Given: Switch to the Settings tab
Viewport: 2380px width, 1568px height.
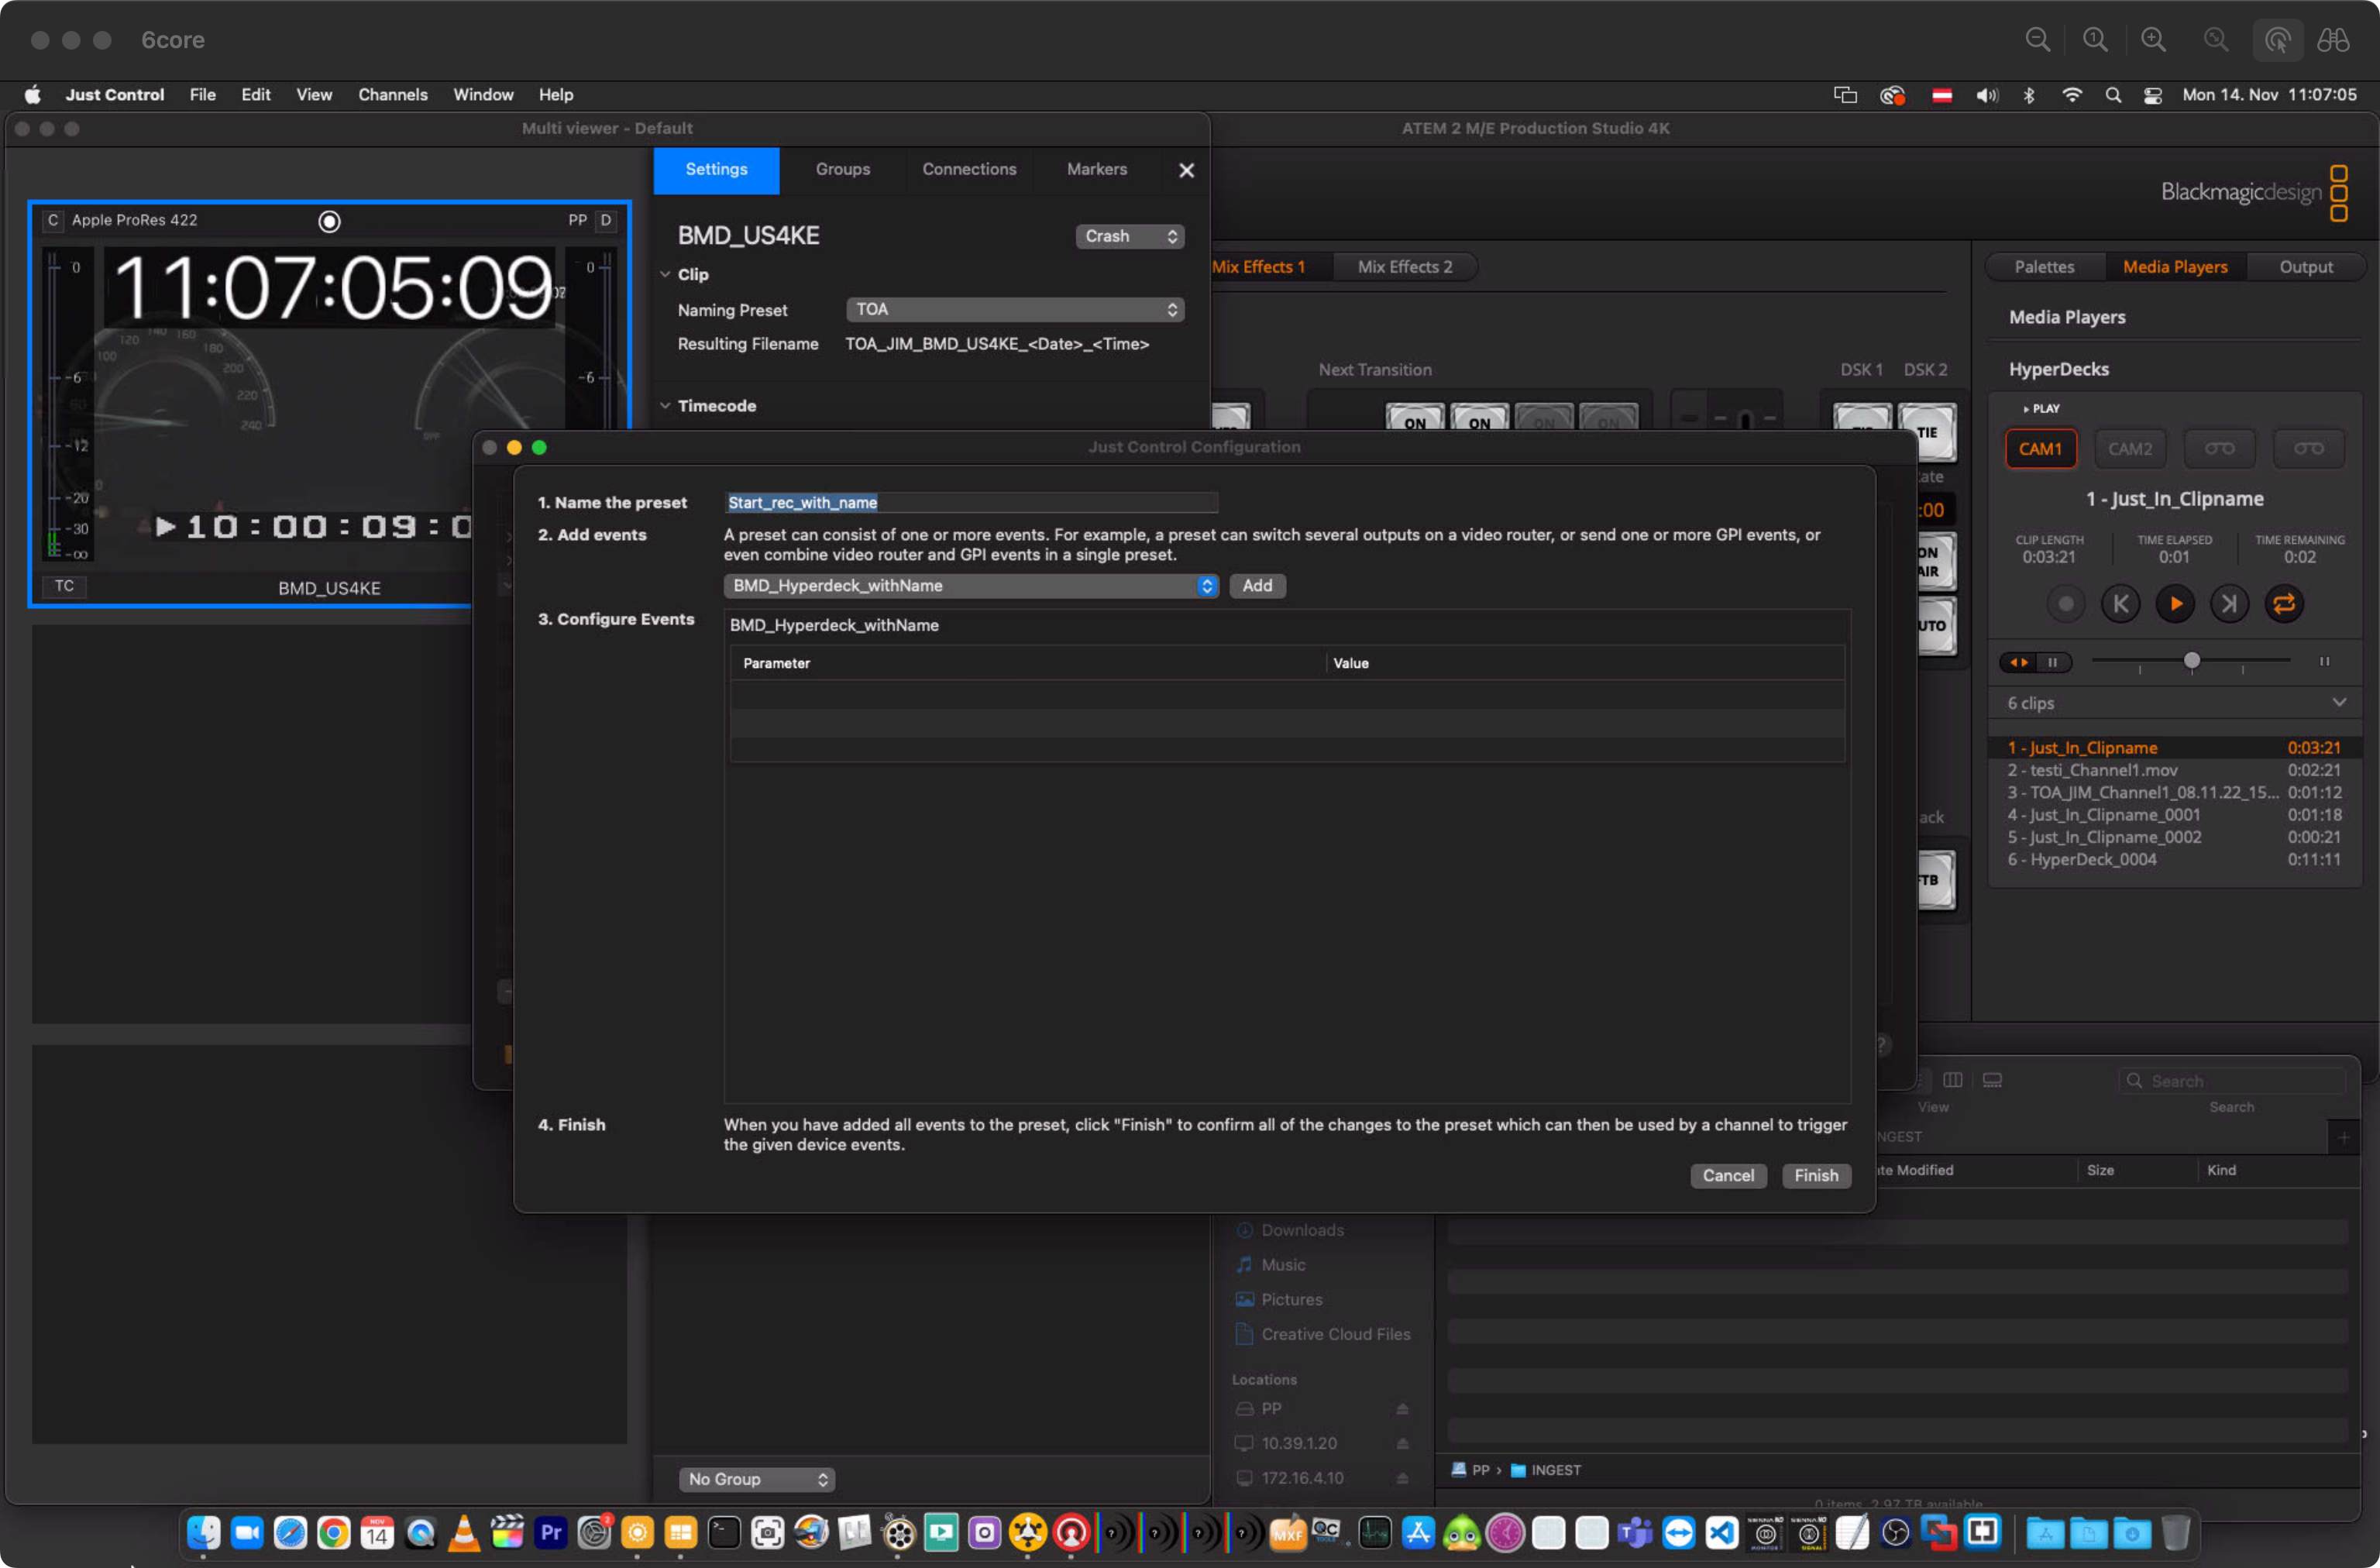Looking at the screenshot, I should pyautogui.click(x=716, y=170).
